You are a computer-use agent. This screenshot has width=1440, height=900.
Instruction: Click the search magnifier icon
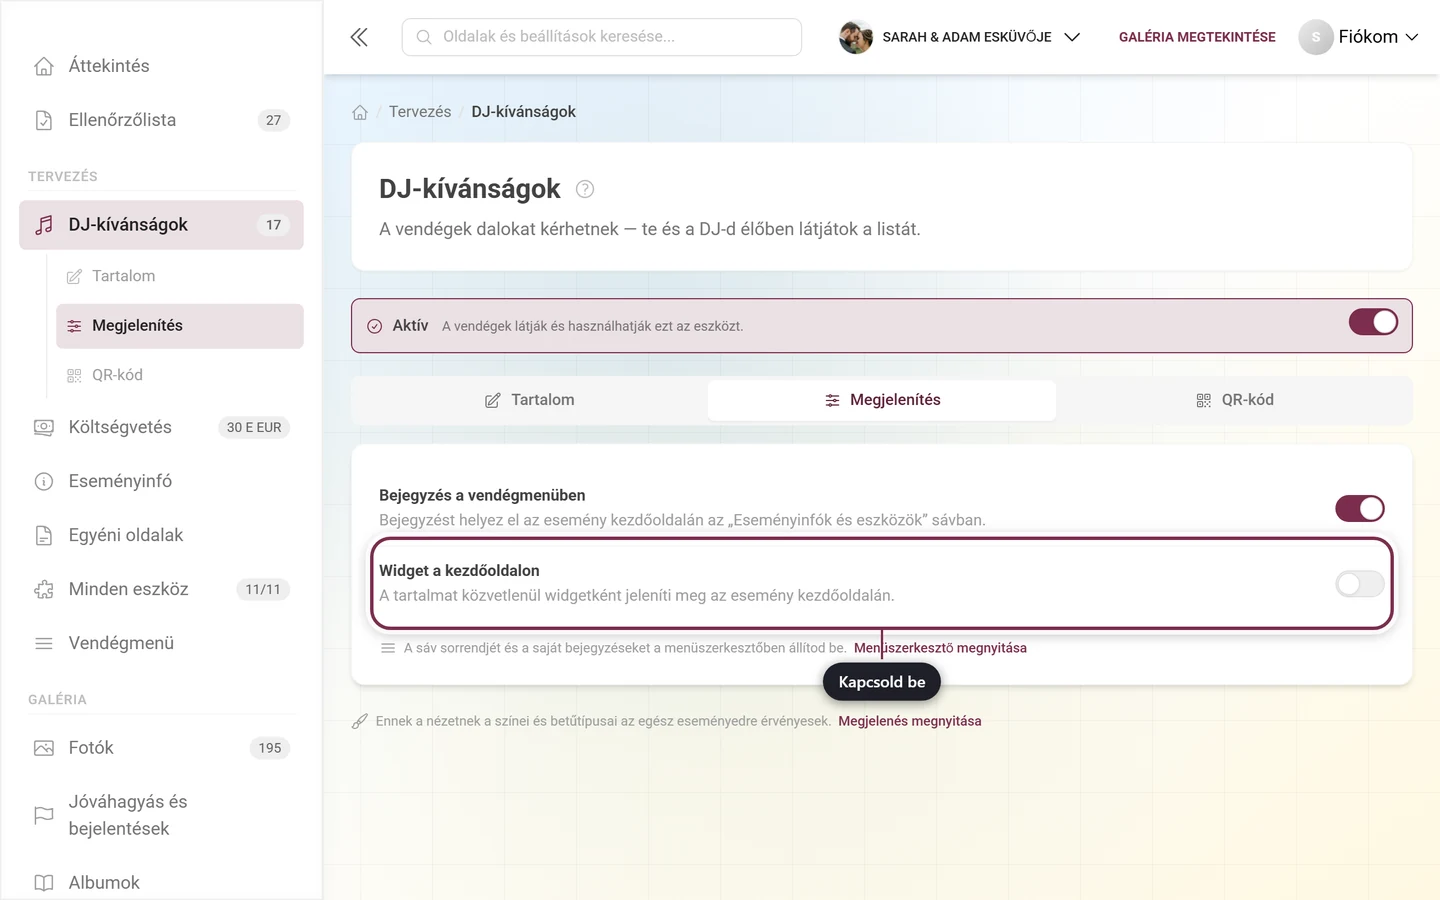pos(424,37)
